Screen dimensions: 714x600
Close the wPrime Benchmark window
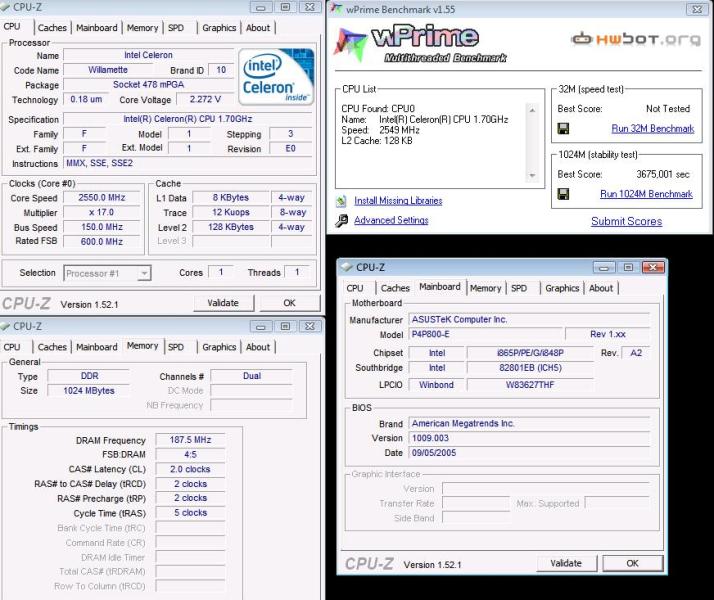pos(697,9)
